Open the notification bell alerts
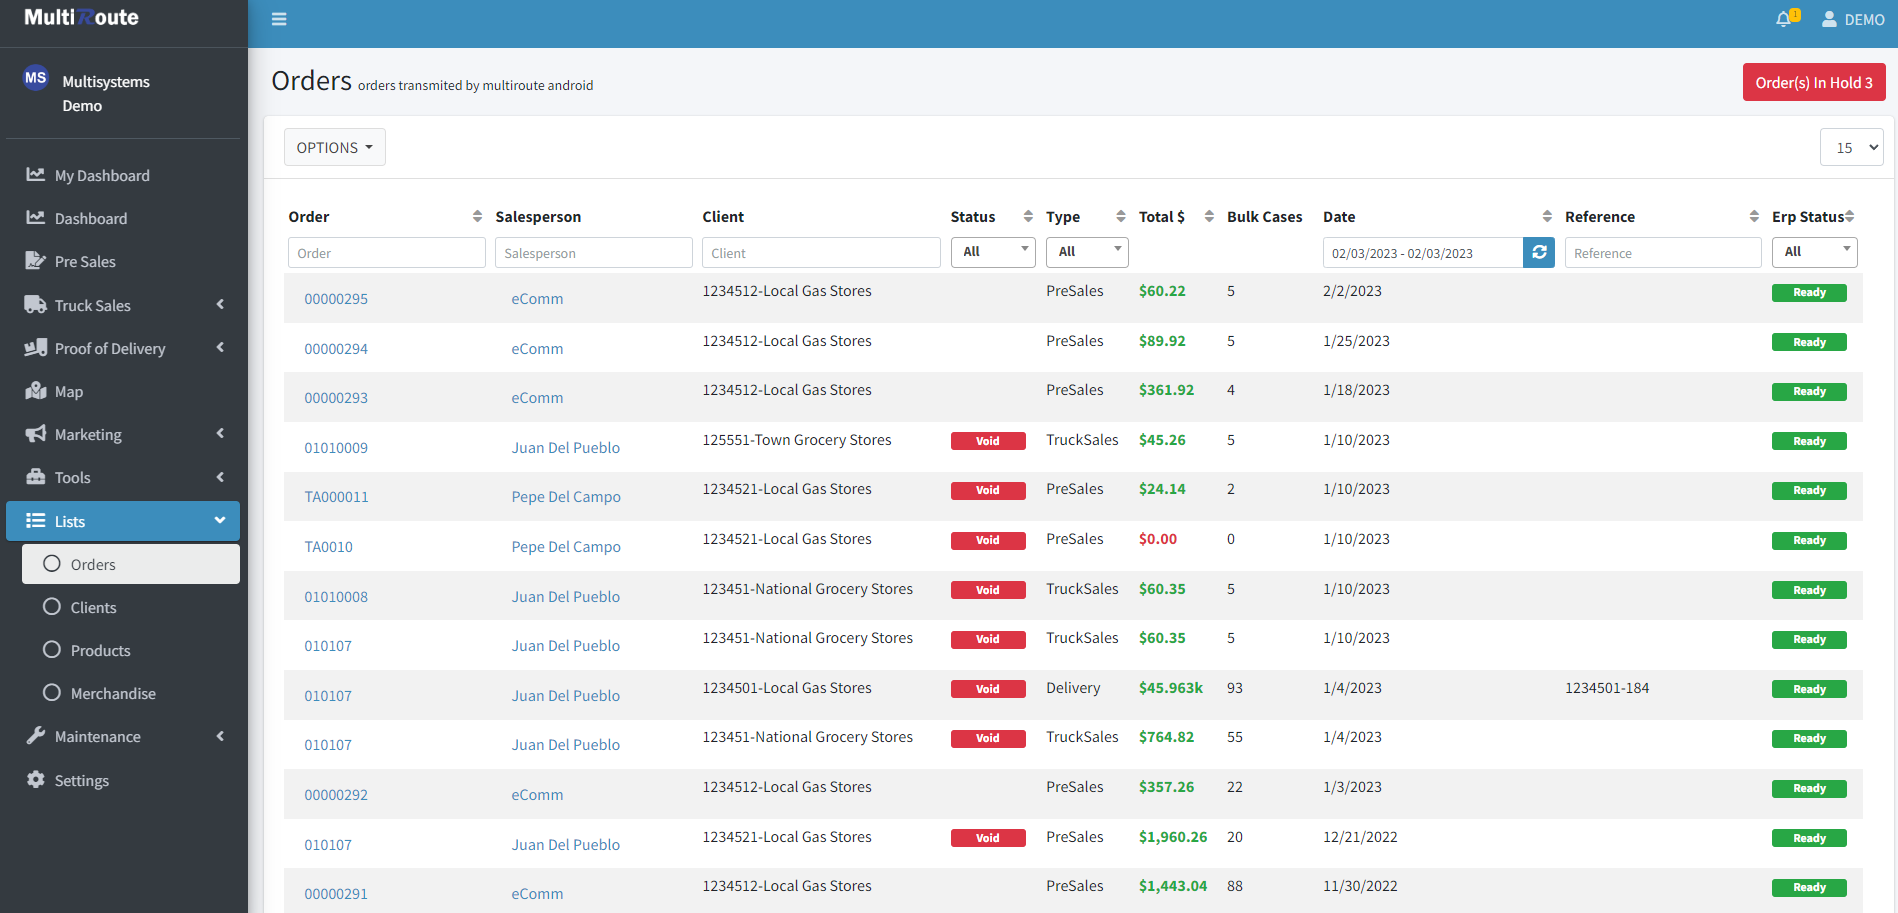 click(x=1786, y=18)
